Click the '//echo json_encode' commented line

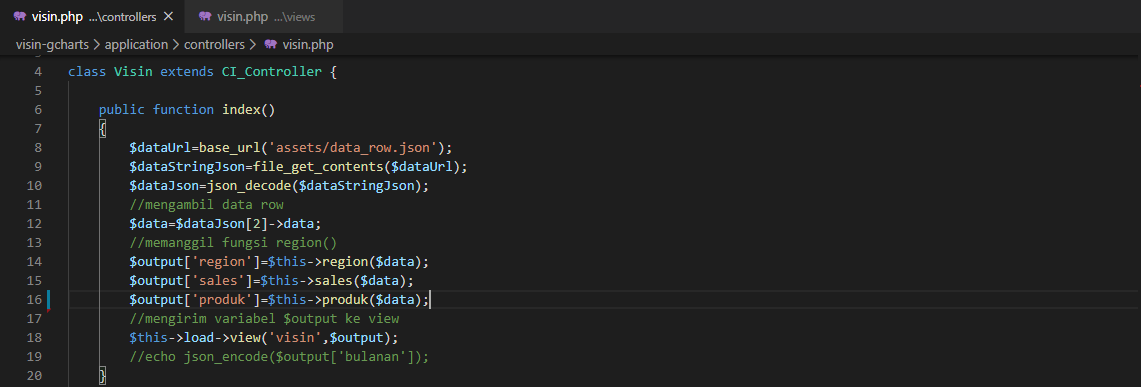click(x=279, y=356)
